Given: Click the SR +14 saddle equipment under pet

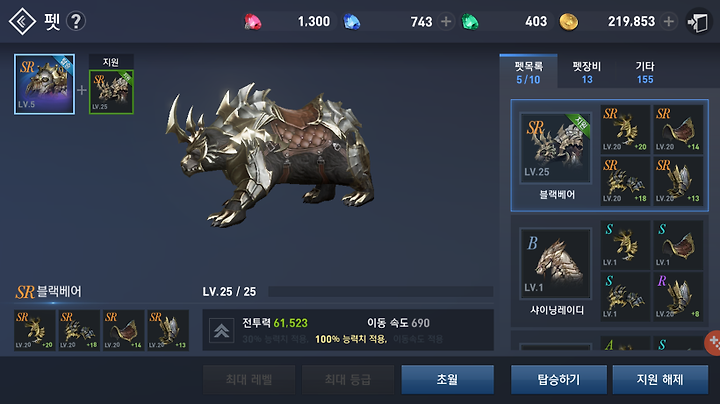Looking at the screenshot, I should [x=124, y=330].
